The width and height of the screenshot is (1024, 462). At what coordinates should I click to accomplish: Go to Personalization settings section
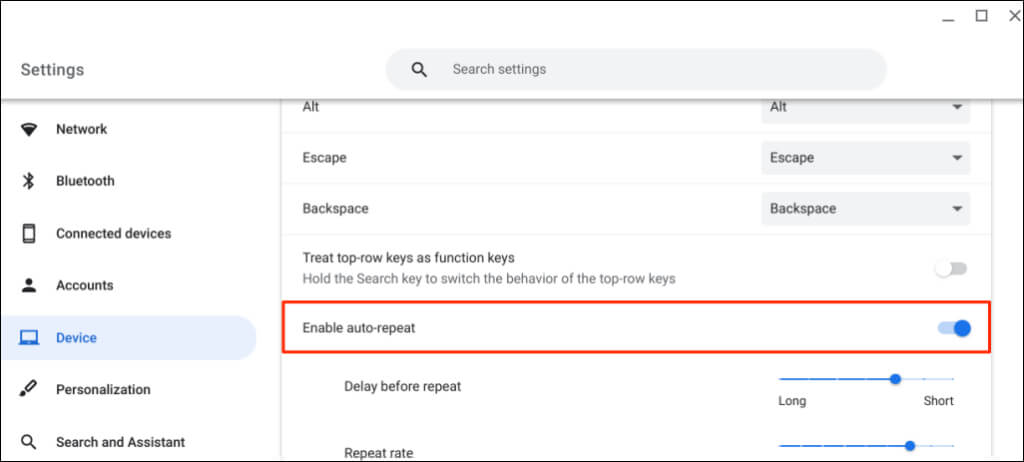pos(103,390)
